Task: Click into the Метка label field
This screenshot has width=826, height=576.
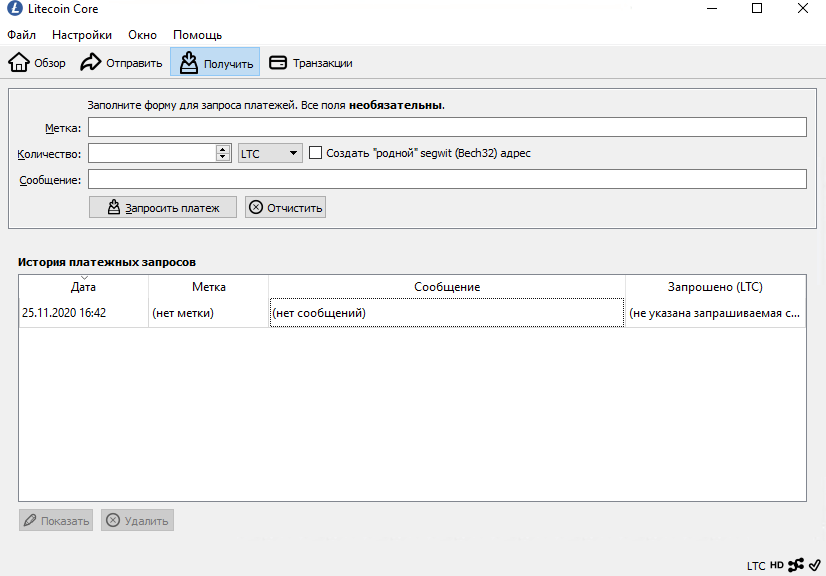Action: point(446,127)
